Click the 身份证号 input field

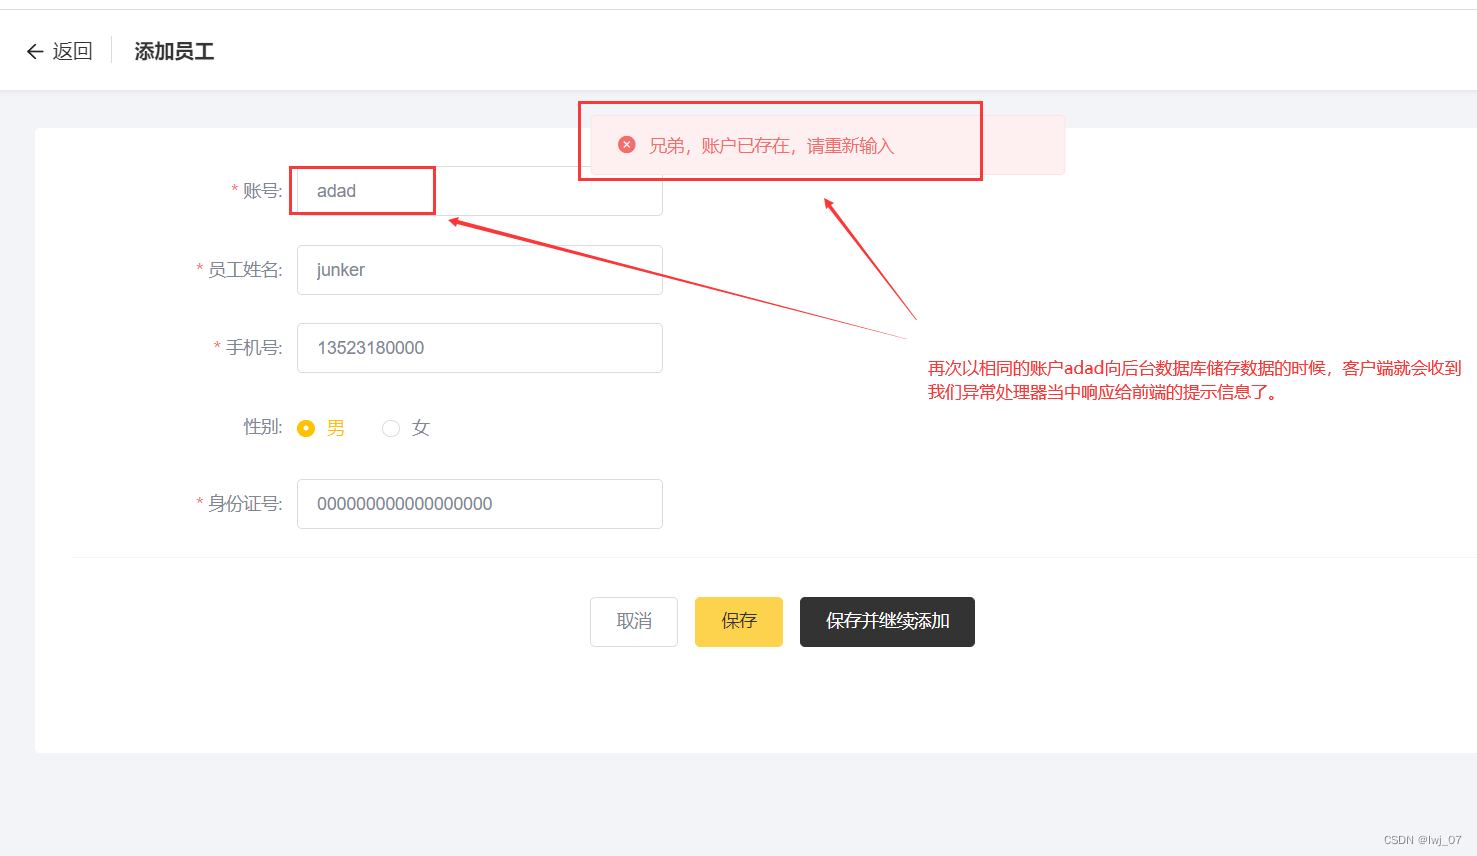tap(480, 504)
